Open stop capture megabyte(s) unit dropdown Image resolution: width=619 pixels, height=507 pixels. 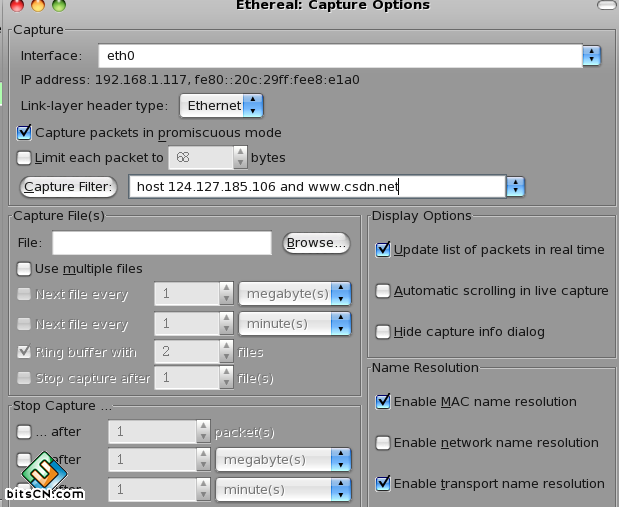(341, 460)
